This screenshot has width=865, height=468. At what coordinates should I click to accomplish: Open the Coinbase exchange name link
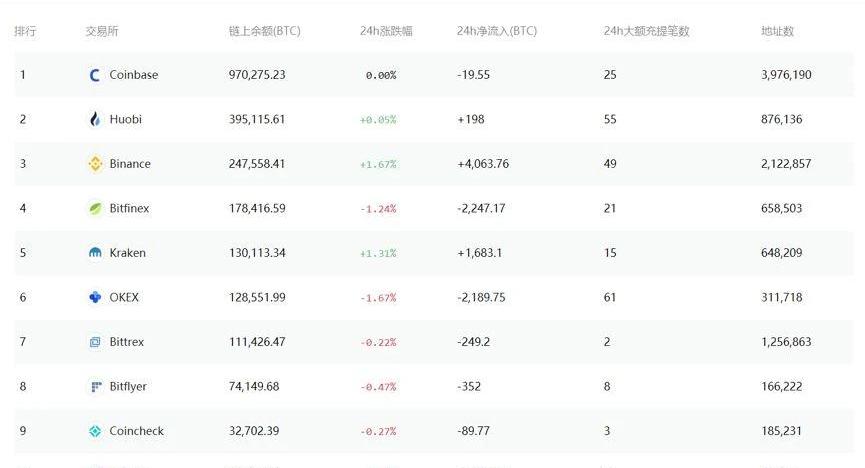coord(134,75)
